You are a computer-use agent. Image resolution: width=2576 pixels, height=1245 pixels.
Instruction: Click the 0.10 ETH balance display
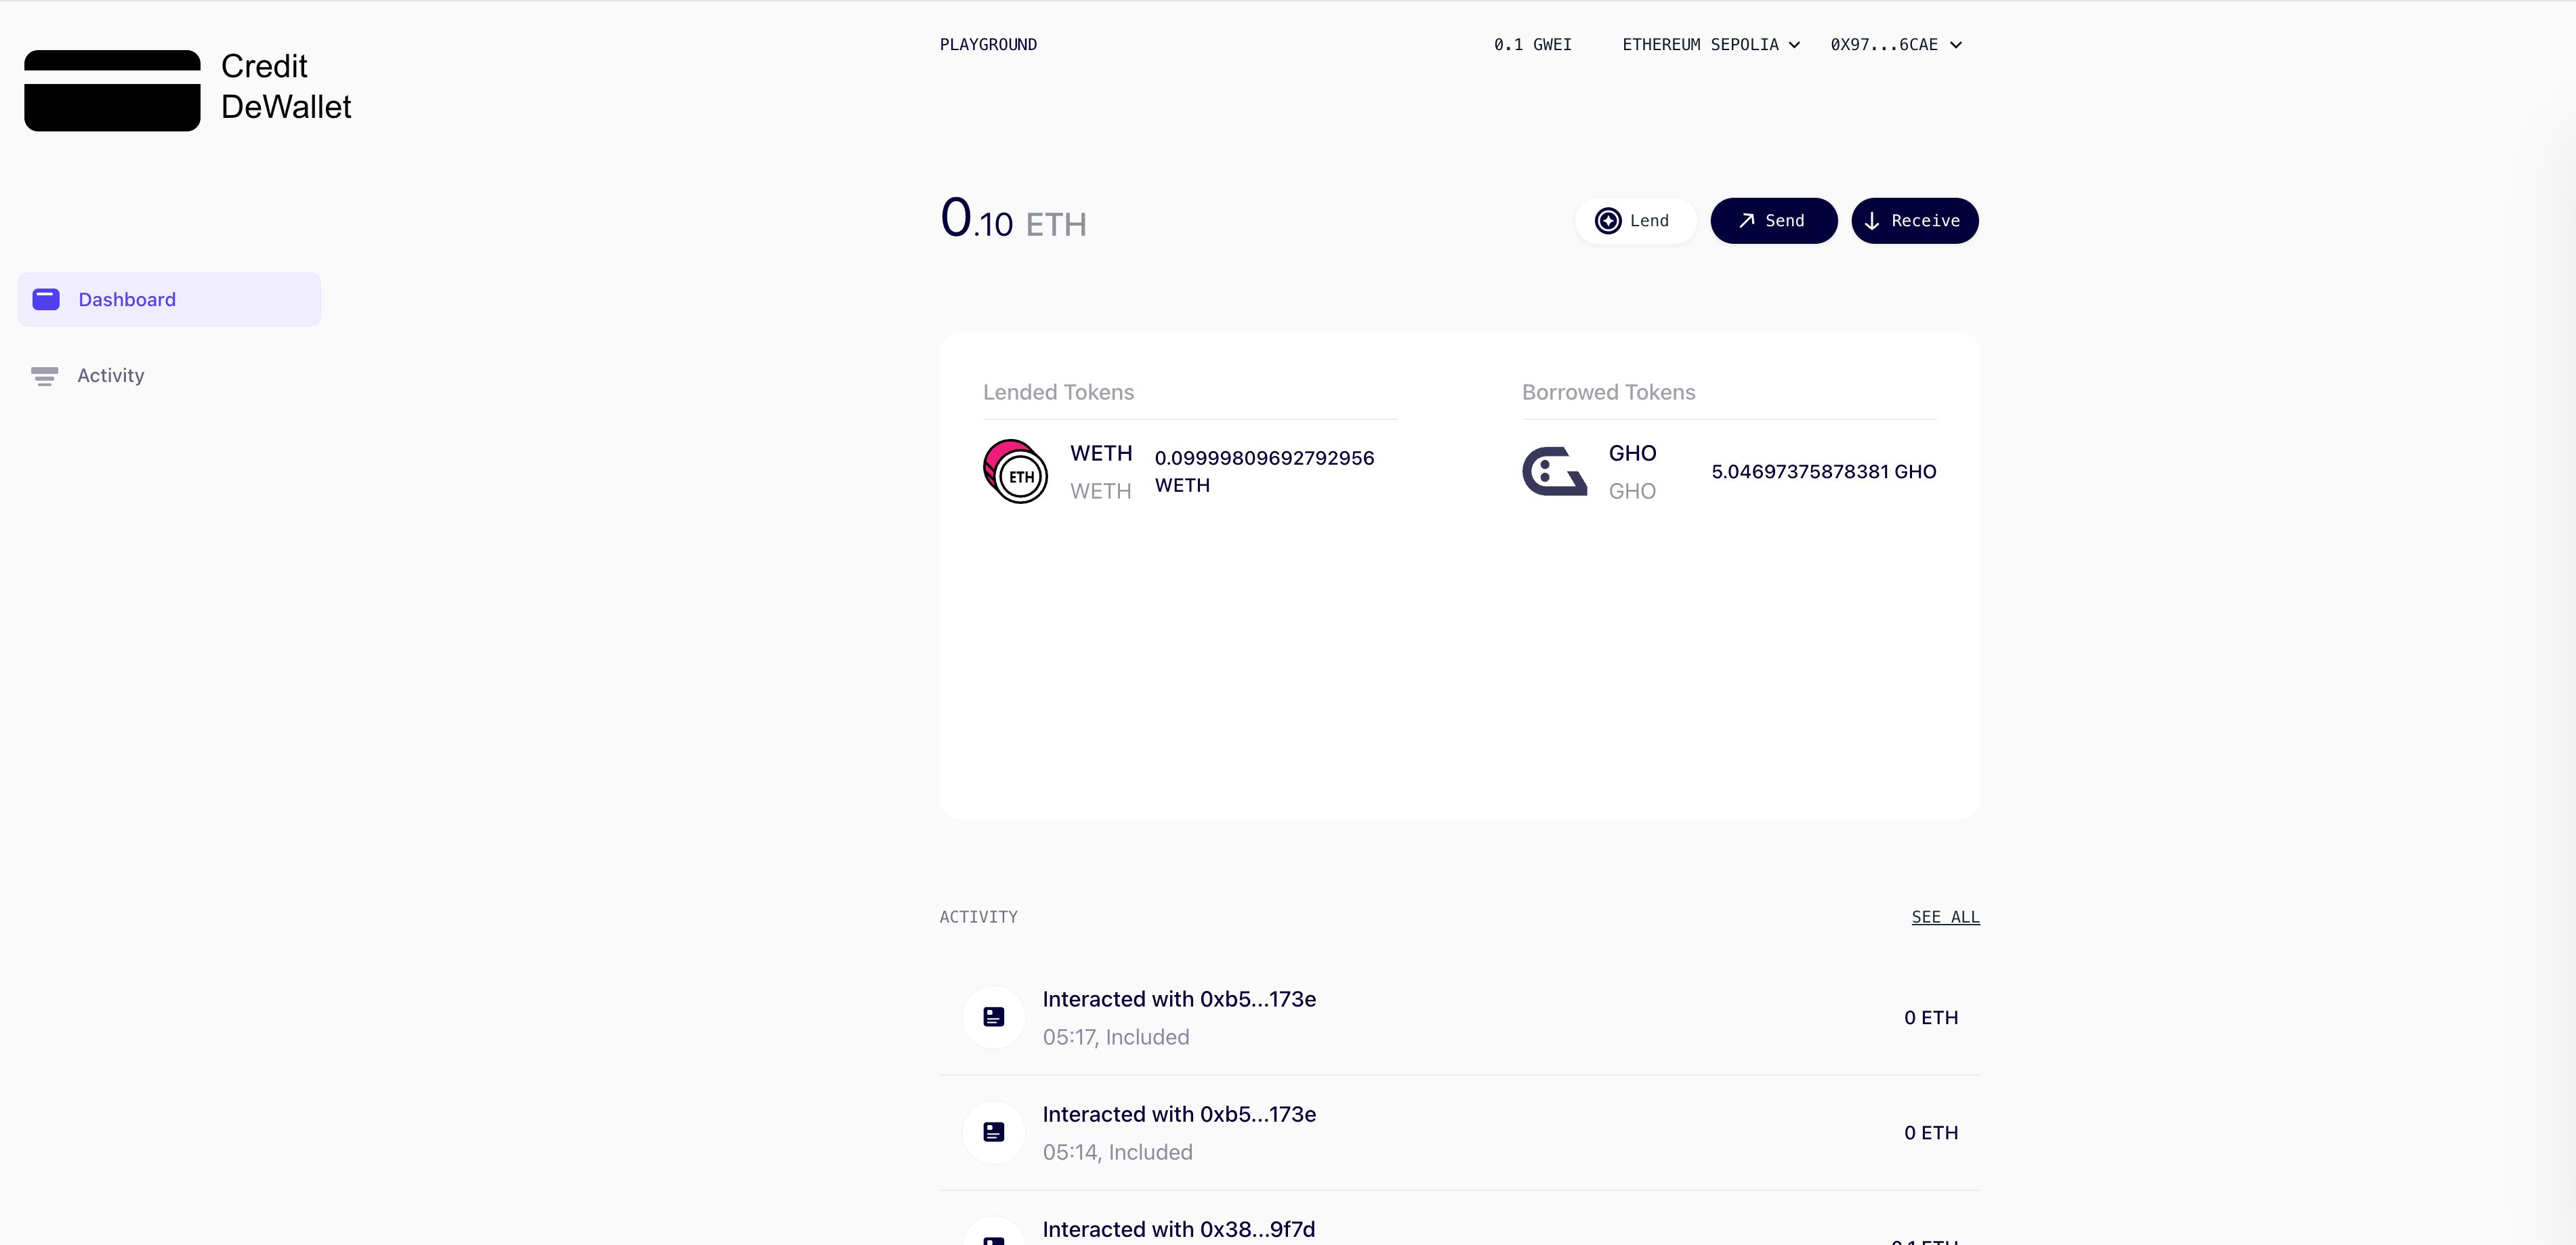point(1013,219)
